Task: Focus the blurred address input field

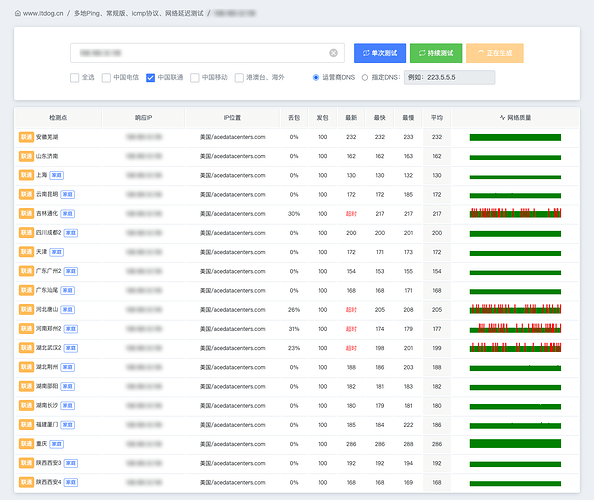Action: 207,53
